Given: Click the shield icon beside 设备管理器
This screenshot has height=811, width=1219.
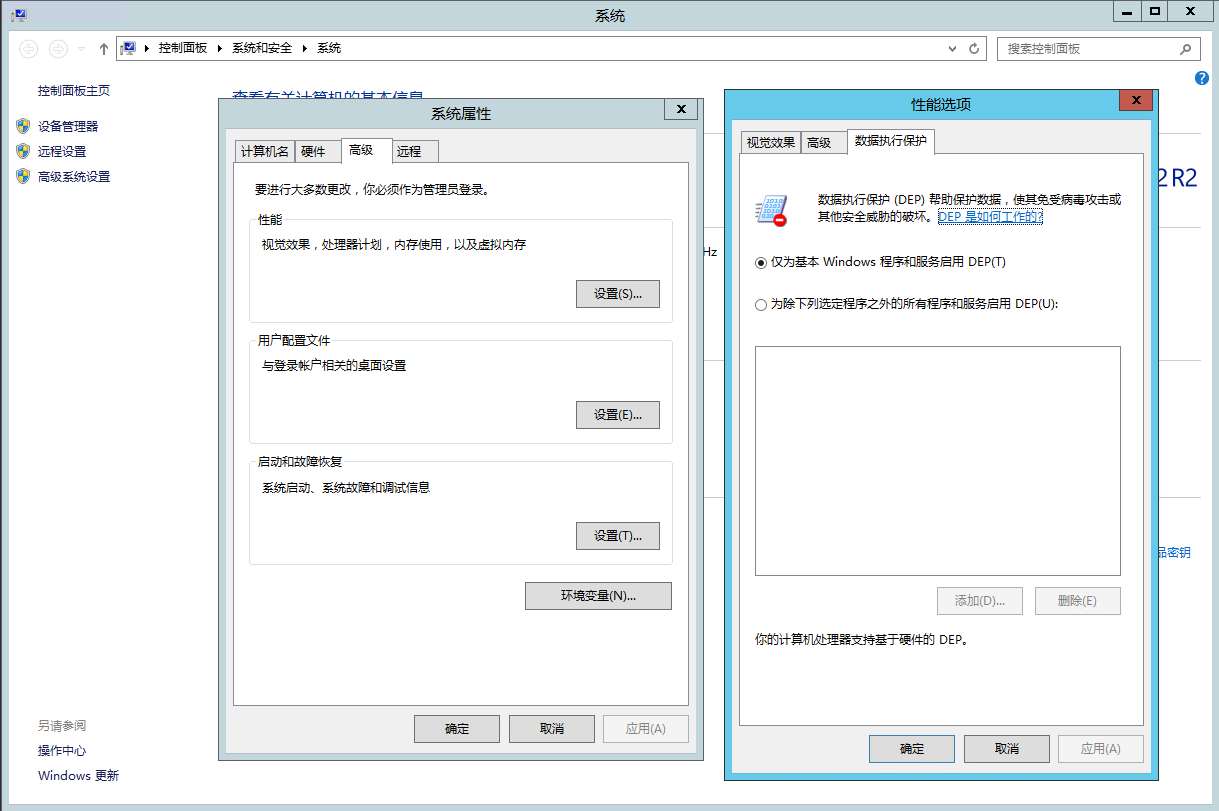Looking at the screenshot, I should pyautogui.click(x=23, y=126).
